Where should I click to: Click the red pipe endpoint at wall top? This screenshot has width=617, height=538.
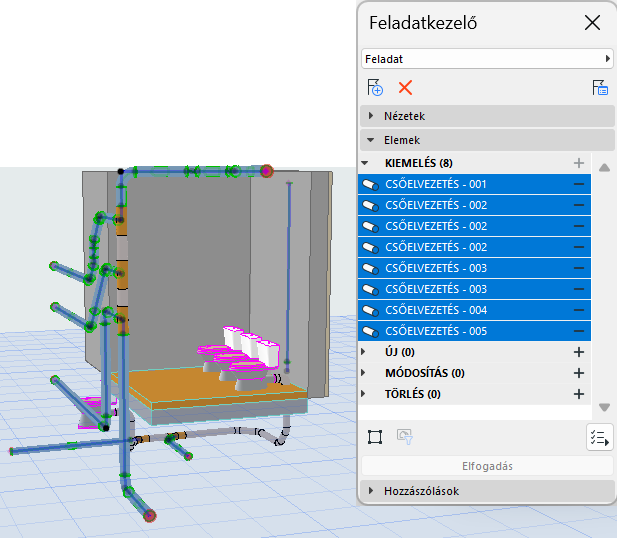click(x=266, y=171)
